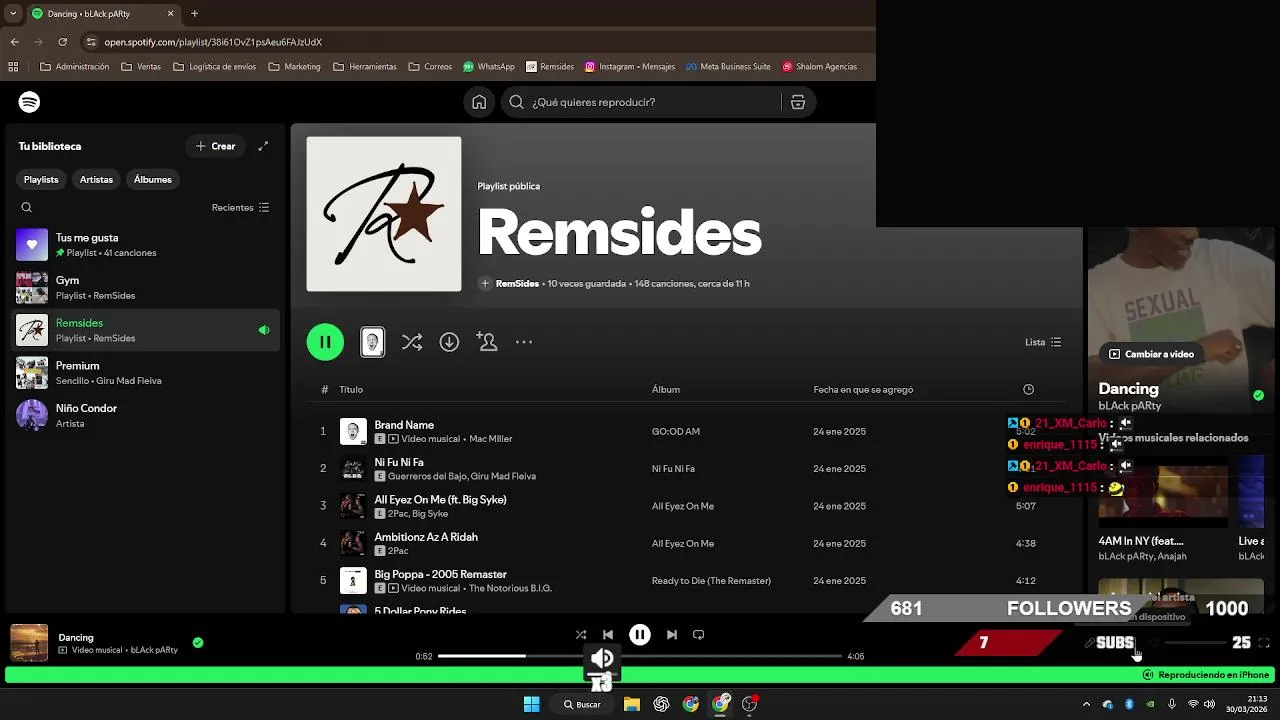Open more options for Remsides playlist

[x=524, y=342]
